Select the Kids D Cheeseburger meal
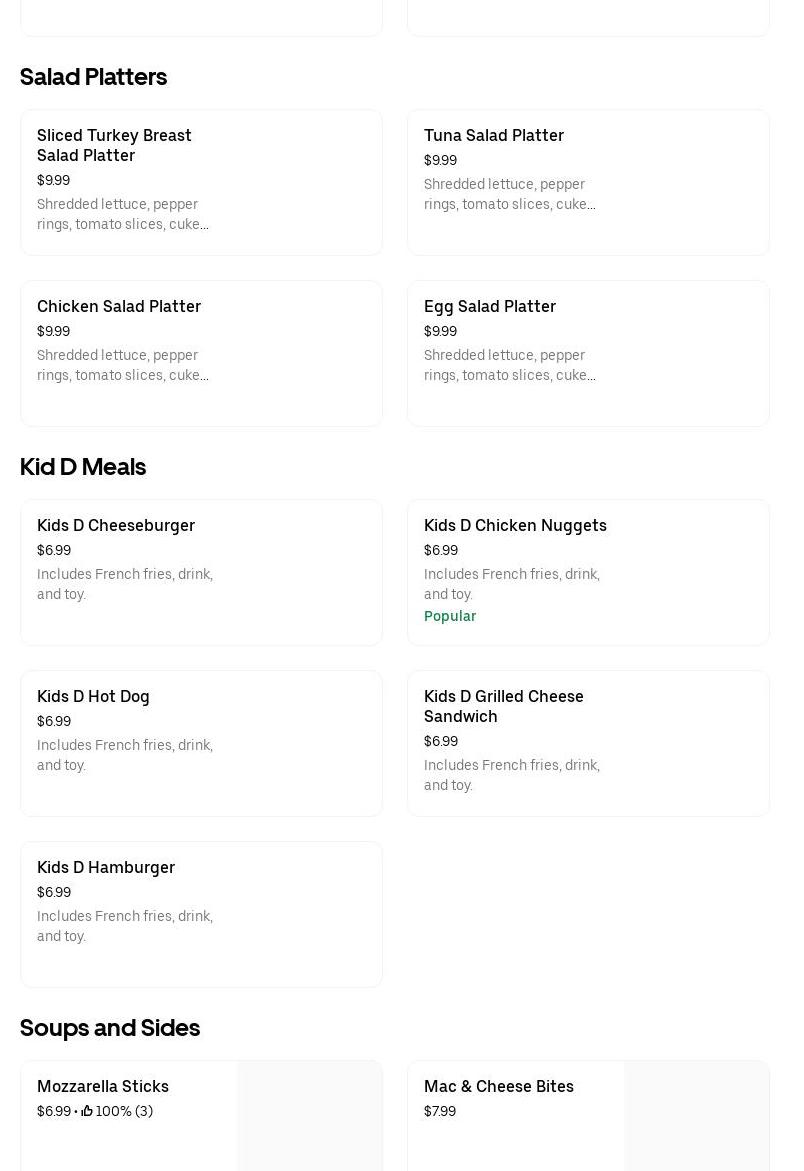The height and width of the screenshot is (1171, 804). click(x=201, y=572)
